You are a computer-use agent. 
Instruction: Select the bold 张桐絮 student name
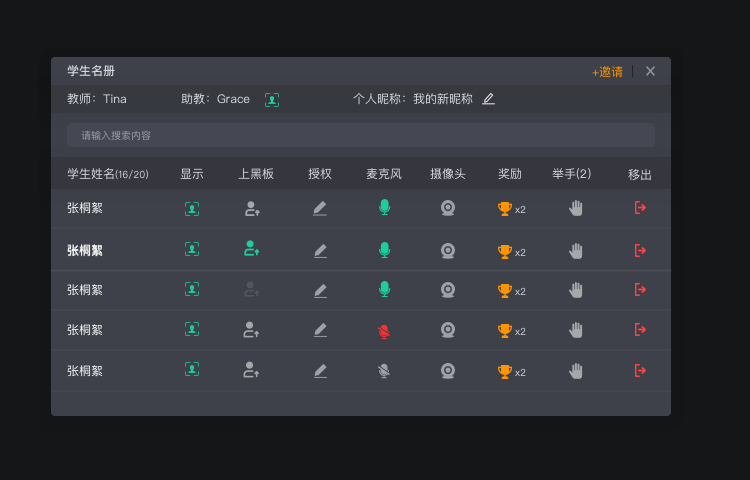(85, 251)
